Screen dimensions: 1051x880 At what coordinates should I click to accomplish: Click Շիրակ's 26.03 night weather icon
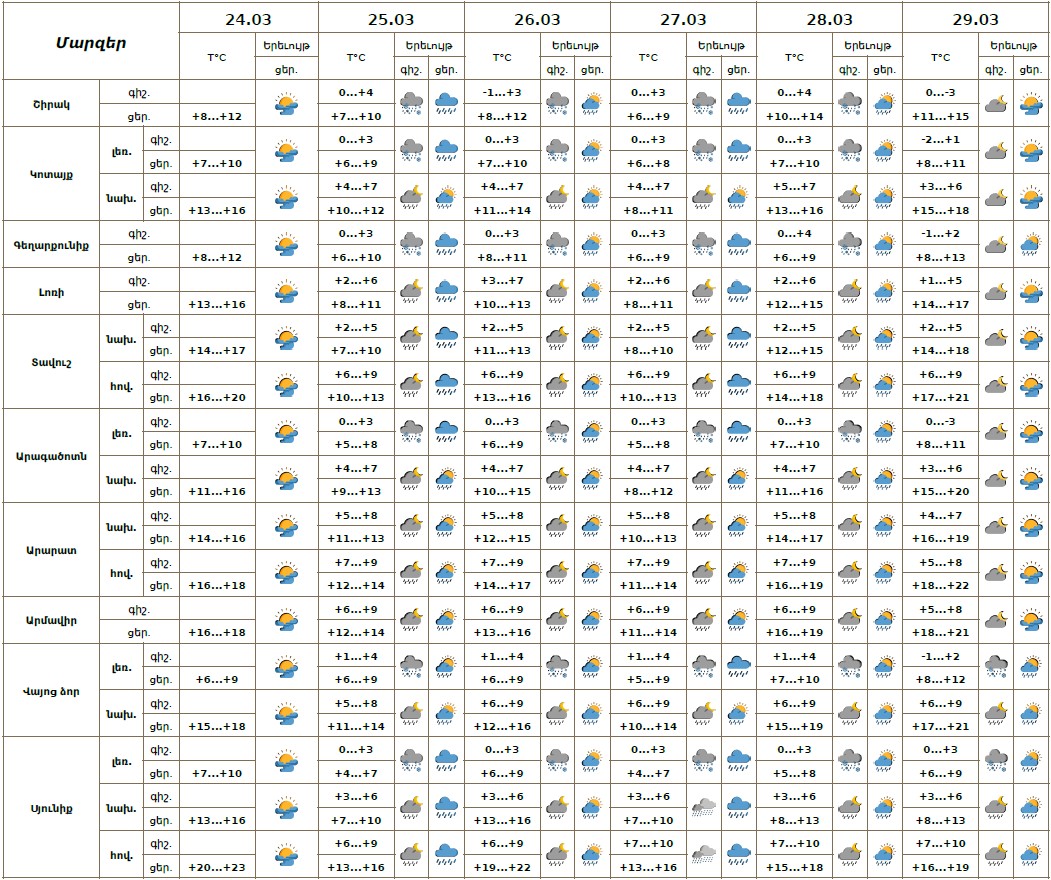(x=557, y=104)
